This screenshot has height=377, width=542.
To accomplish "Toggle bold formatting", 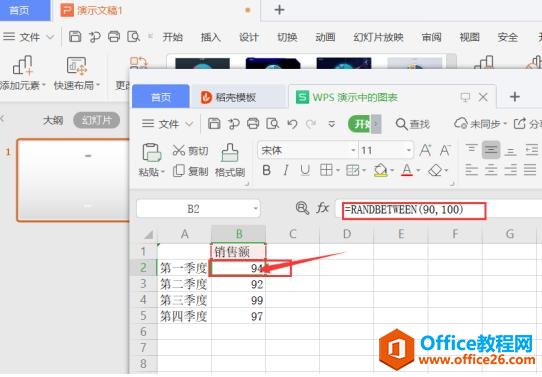I will (267, 170).
